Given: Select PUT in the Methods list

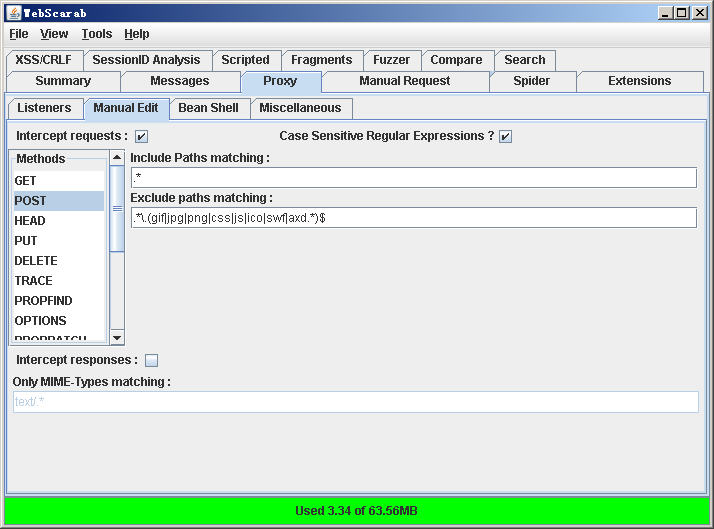Looking at the screenshot, I should click(x=59, y=241).
